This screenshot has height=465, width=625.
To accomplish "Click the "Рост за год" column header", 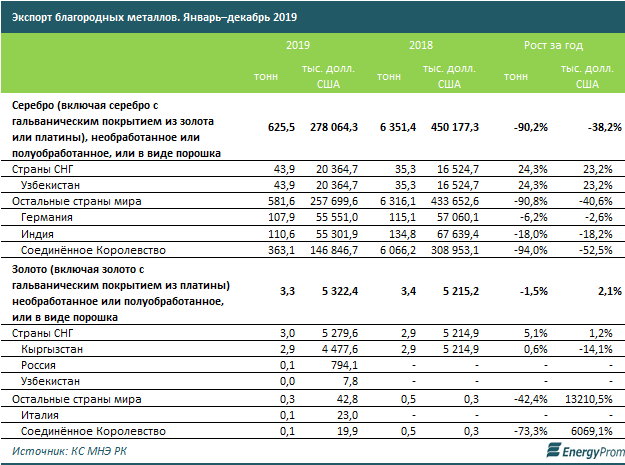I will [553, 47].
